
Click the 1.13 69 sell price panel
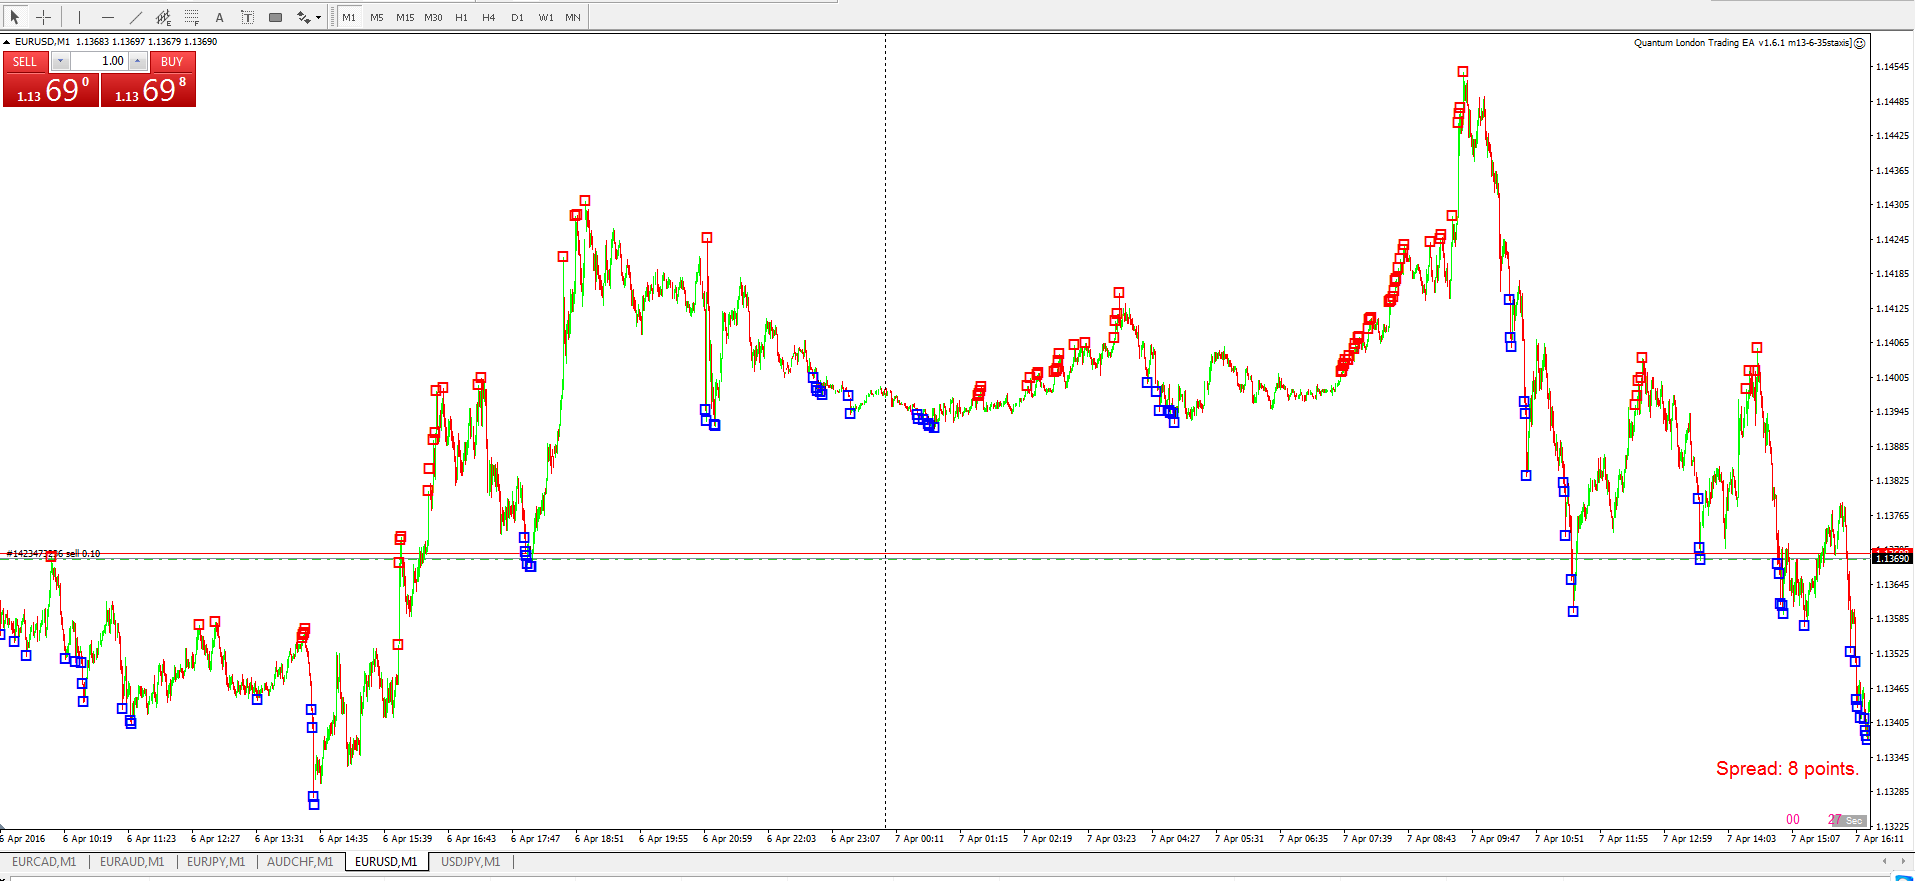click(51, 90)
